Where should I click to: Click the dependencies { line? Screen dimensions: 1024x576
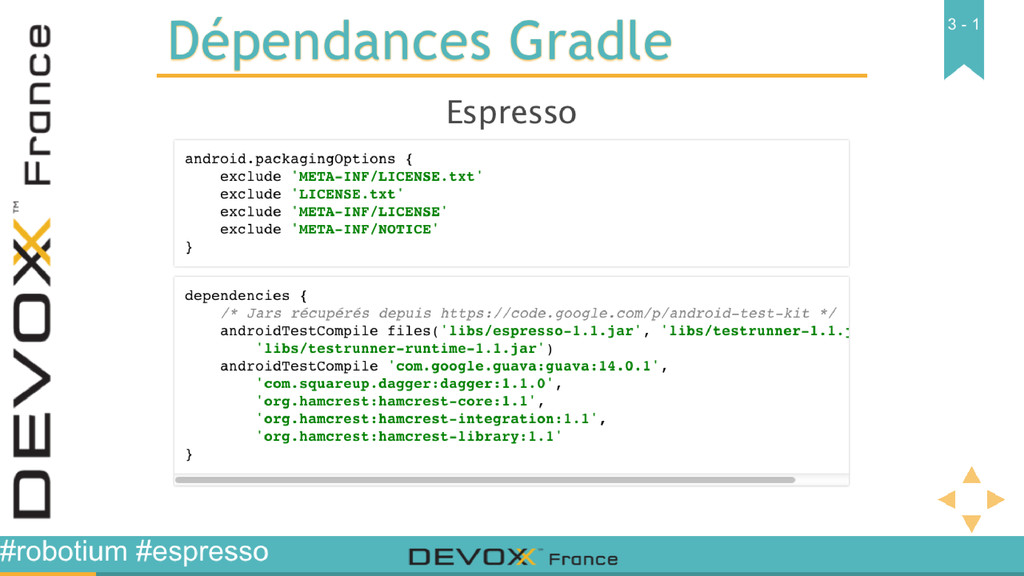click(246, 295)
